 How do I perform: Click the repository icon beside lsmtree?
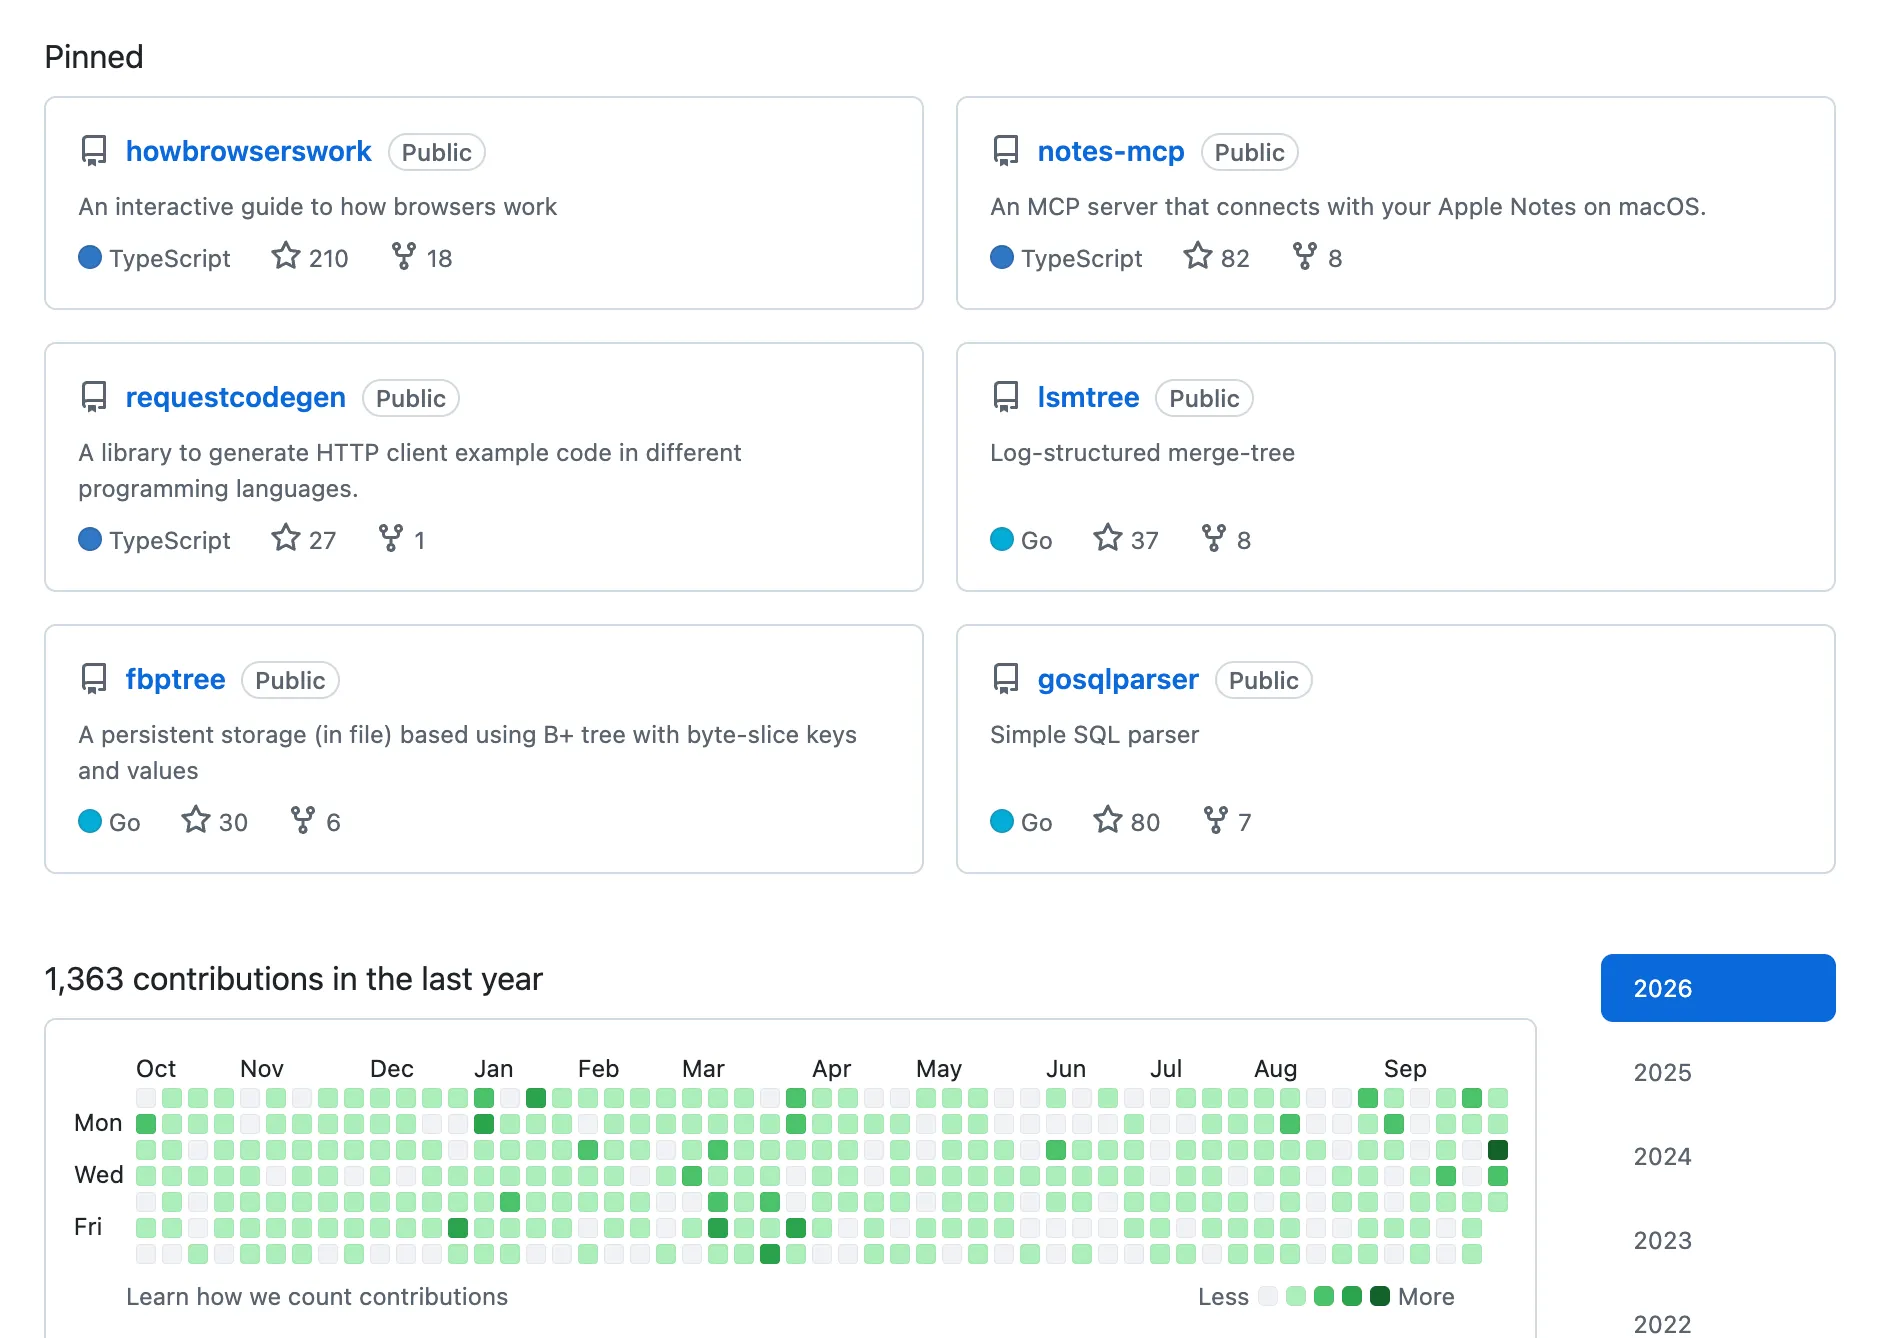[x=1006, y=397]
